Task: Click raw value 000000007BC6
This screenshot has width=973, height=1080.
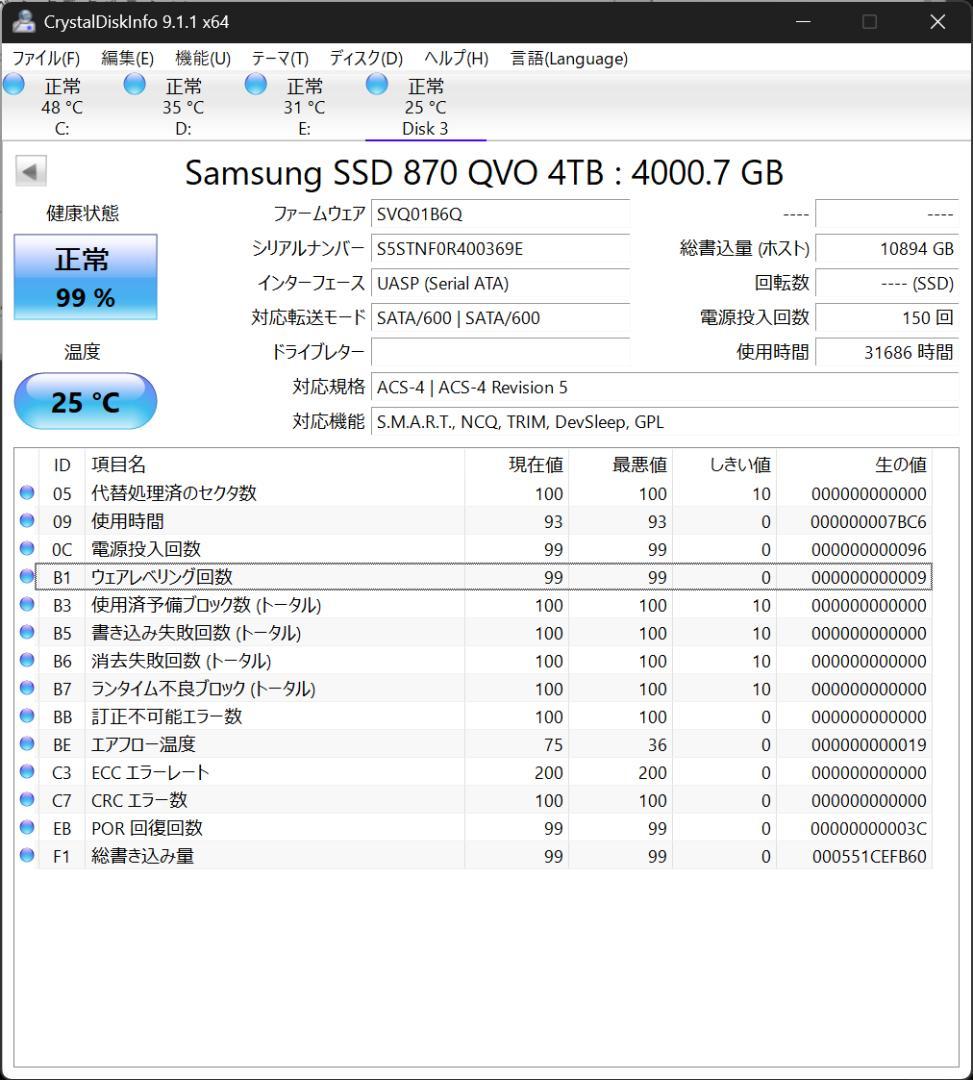Action: (868, 521)
